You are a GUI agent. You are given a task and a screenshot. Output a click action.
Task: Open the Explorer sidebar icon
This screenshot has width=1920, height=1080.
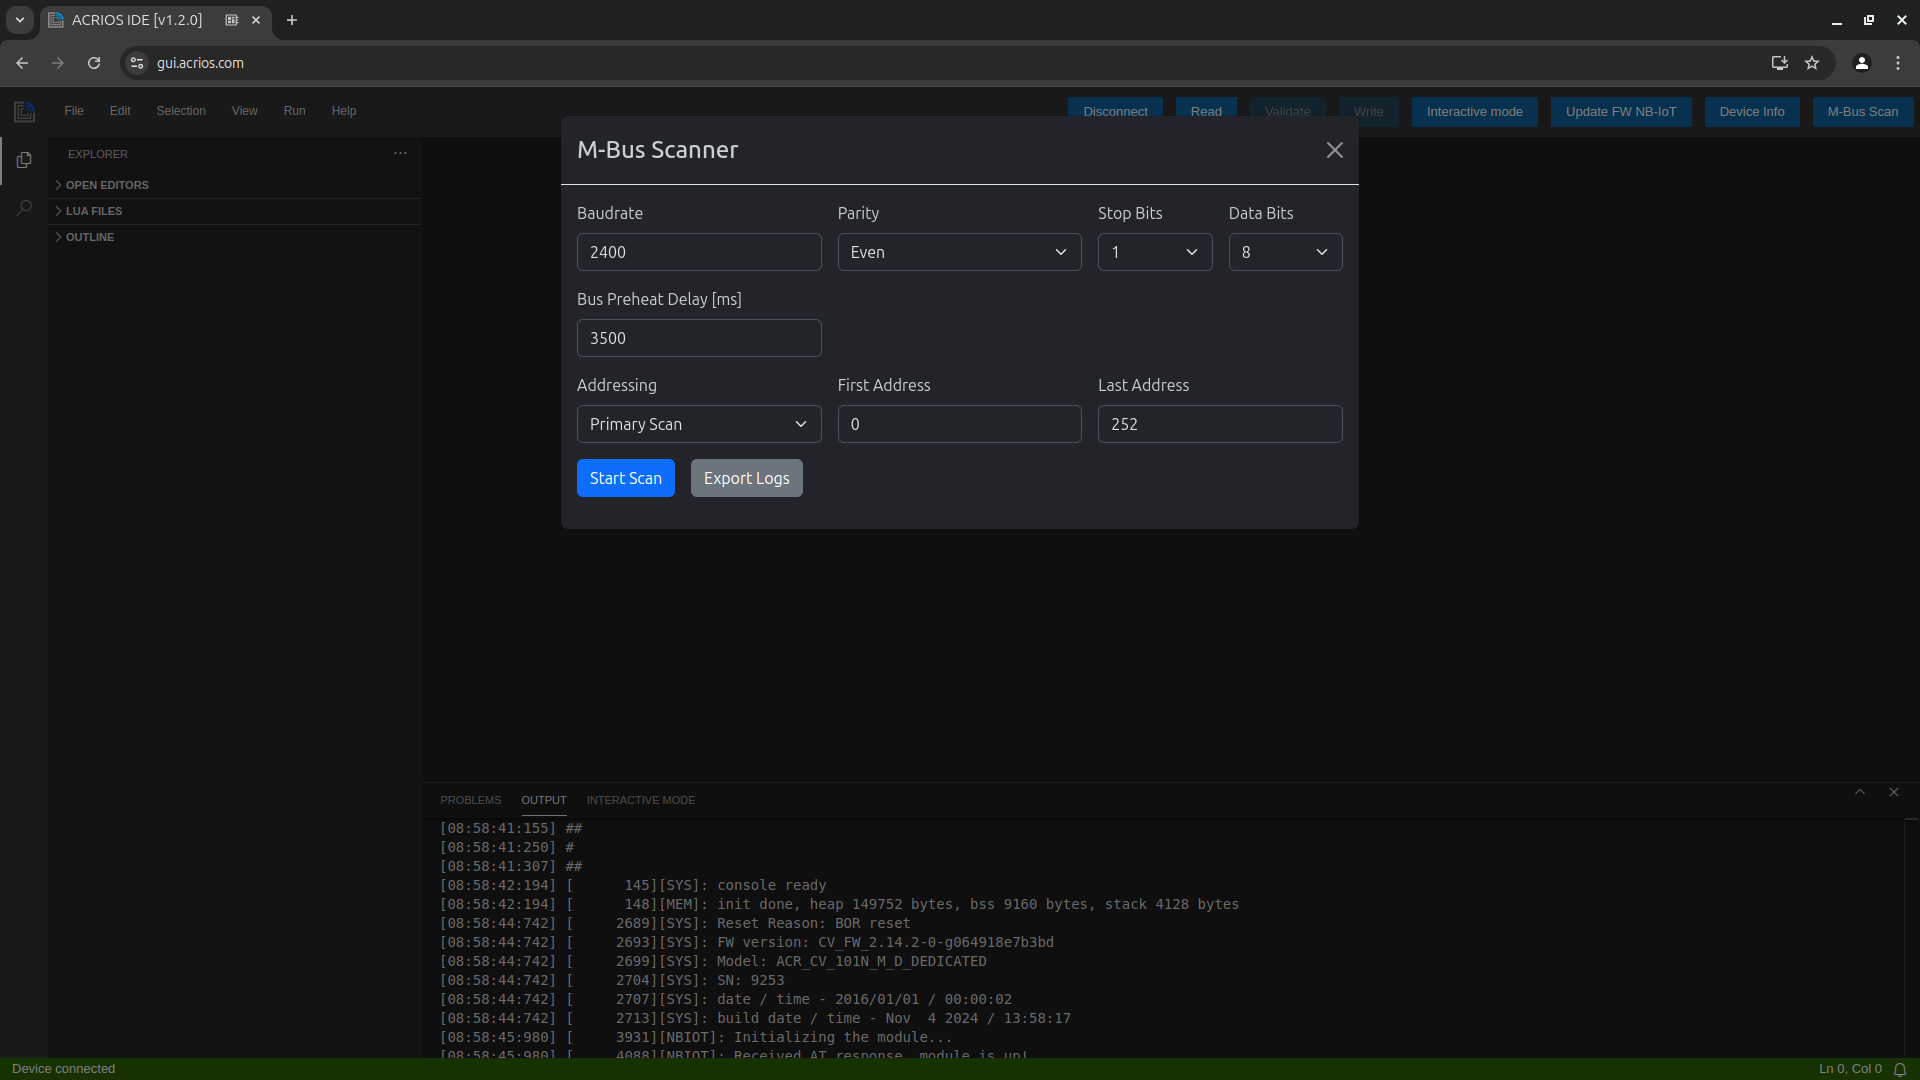click(23, 160)
